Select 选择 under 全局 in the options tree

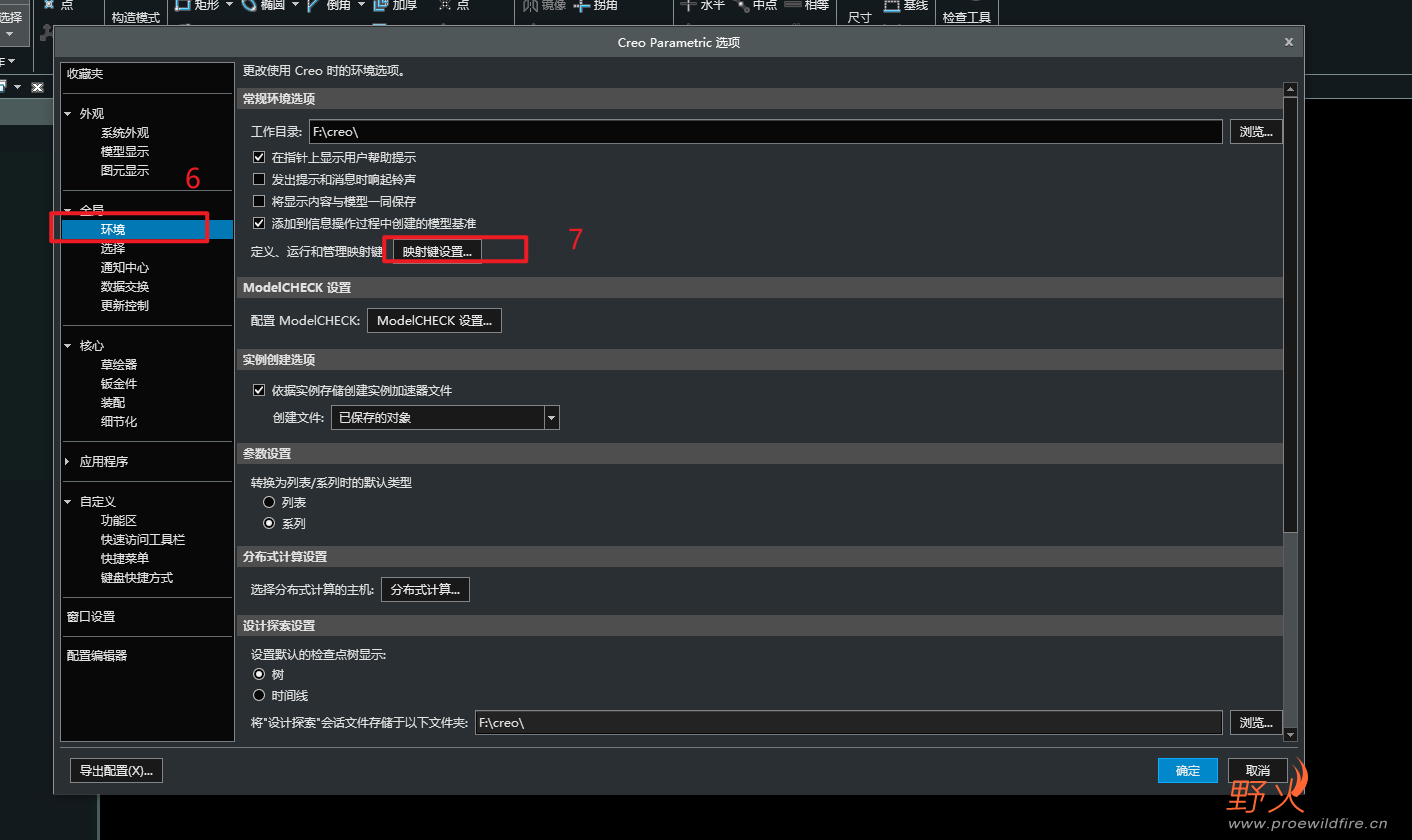click(113, 249)
